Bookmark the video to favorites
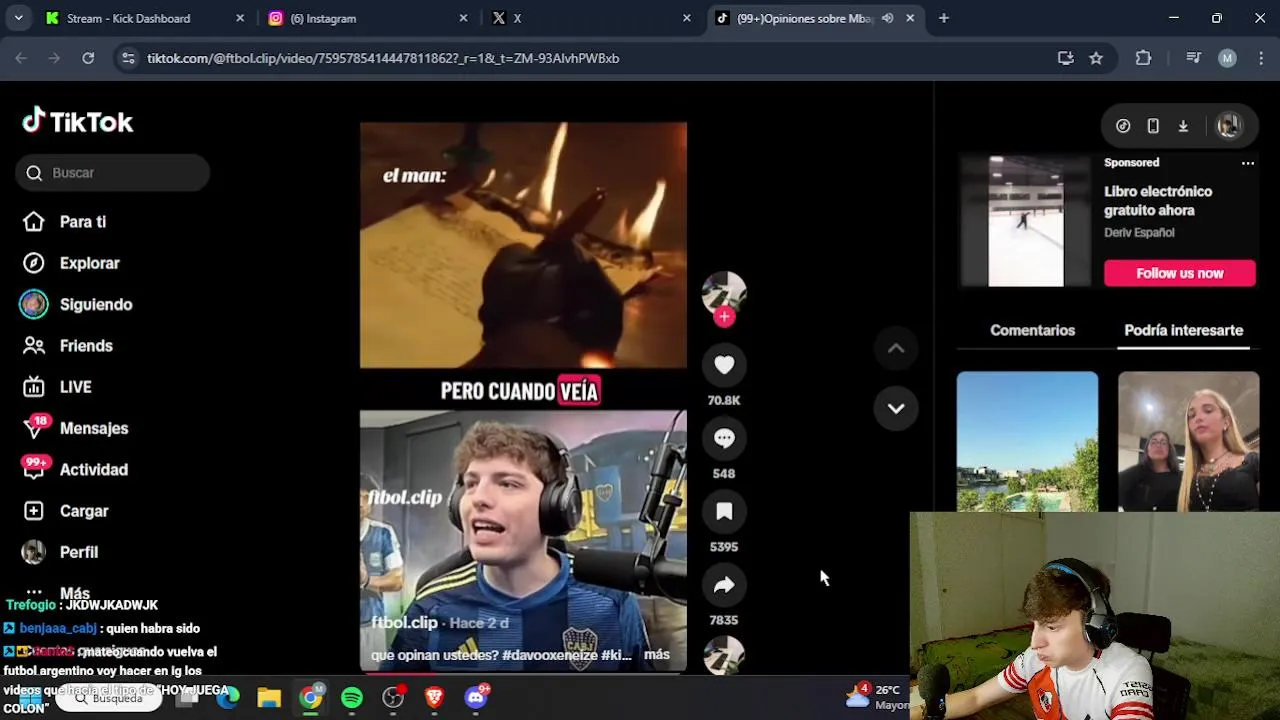 724,512
